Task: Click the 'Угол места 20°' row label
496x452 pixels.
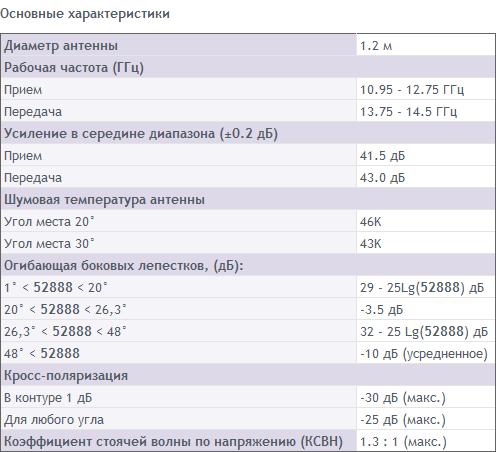Action: pos(49,222)
